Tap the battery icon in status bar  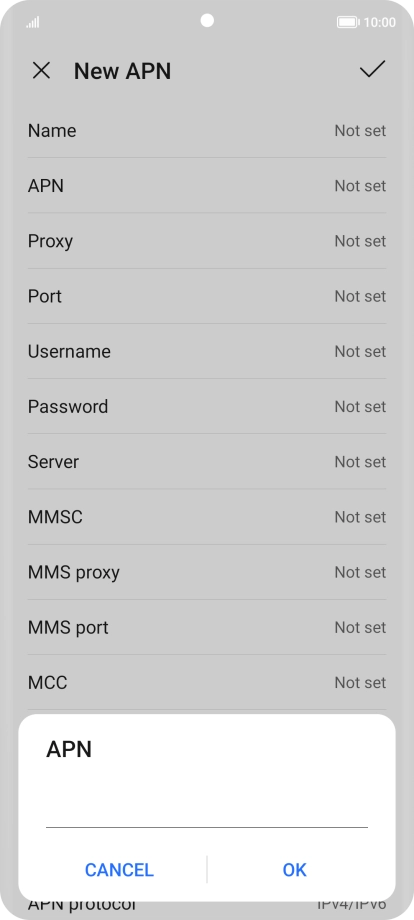(x=348, y=22)
